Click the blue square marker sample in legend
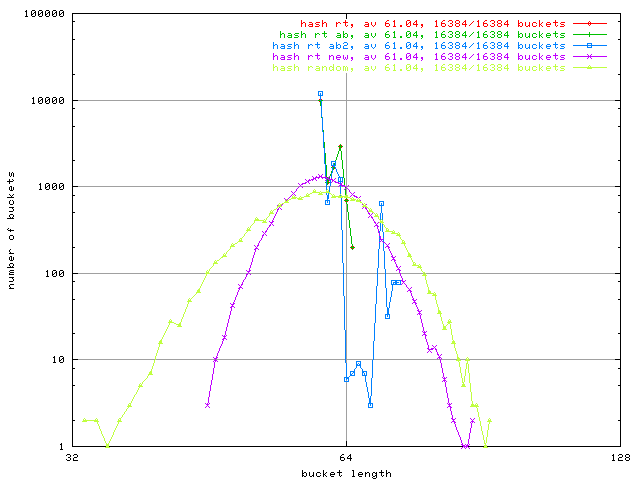The width and height of the screenshot is (640, 480). (589, 46)
